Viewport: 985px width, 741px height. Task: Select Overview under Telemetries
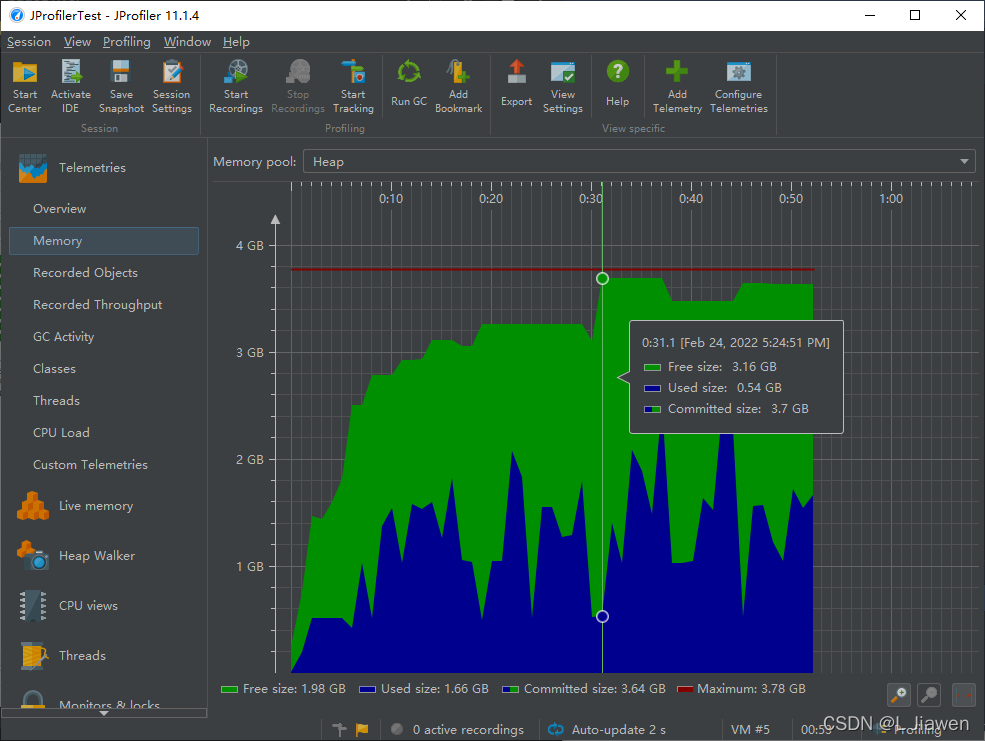[x=60, y=208]
